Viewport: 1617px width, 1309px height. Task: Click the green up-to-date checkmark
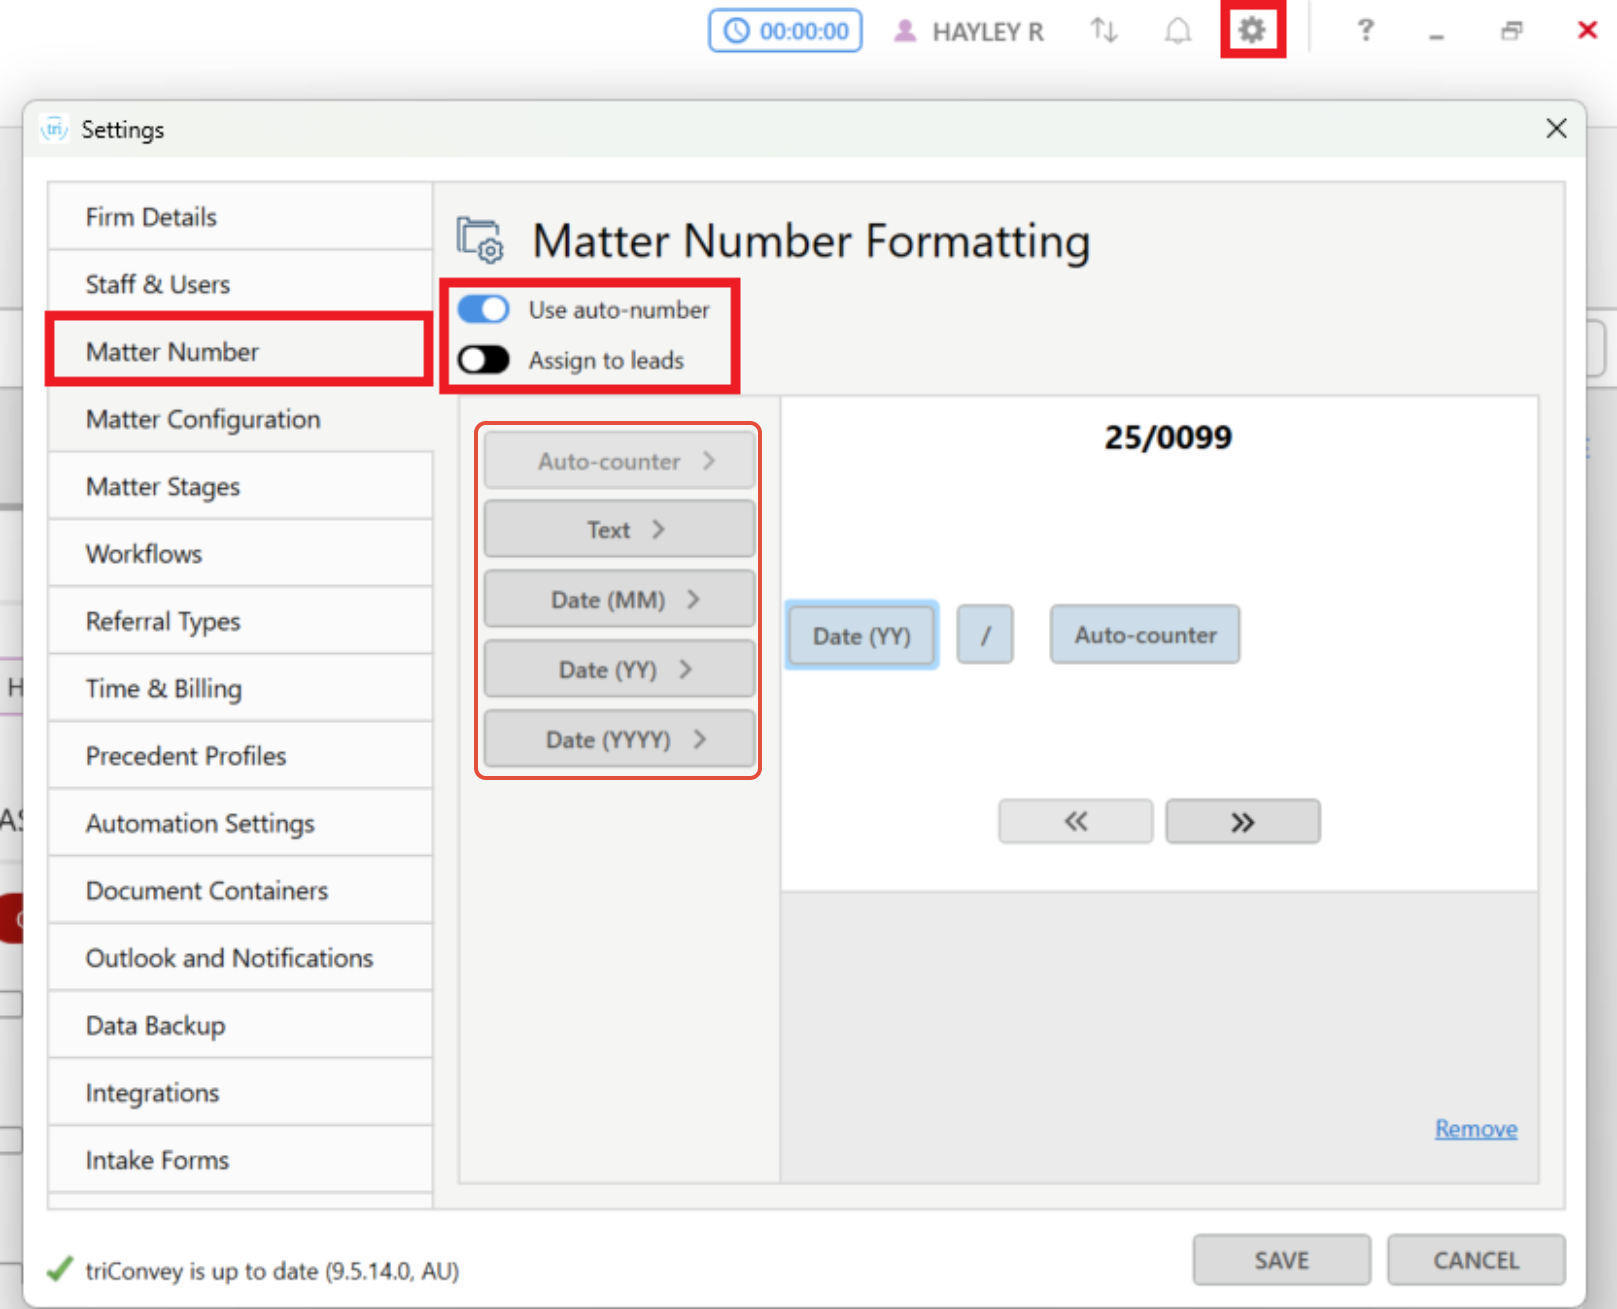point(60,1270)
